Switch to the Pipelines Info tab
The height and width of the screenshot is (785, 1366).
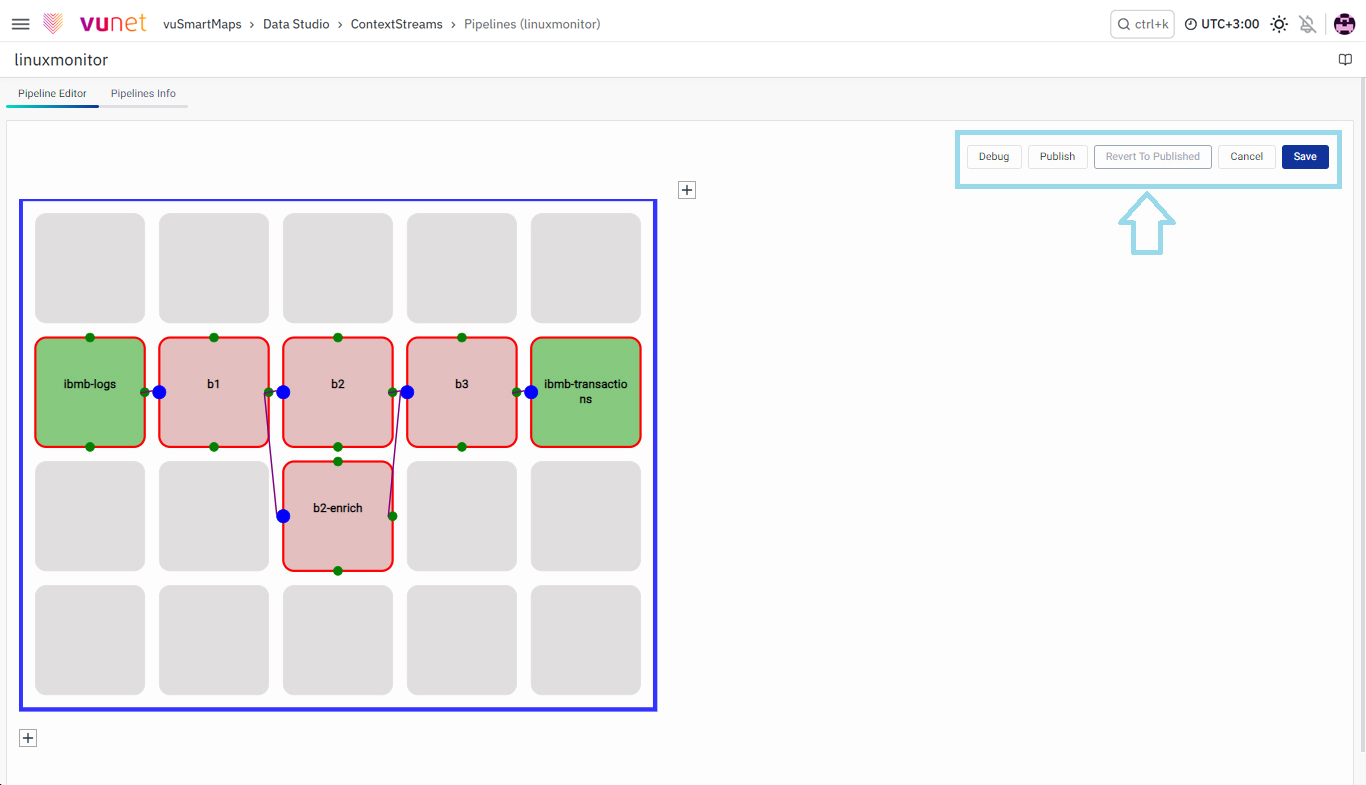pos(143,94)
